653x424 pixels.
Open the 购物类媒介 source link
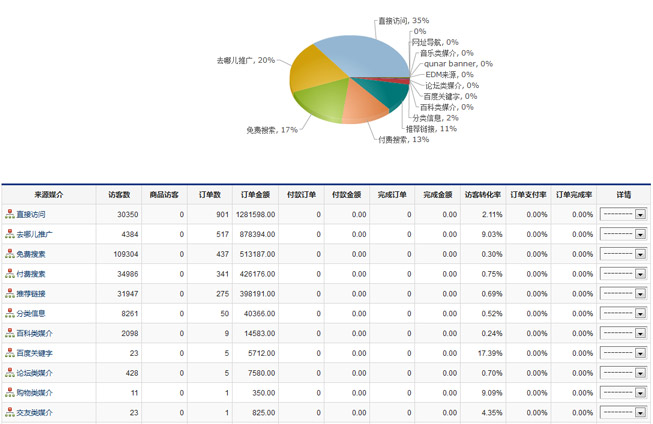pyautogui.click(x=35, y=393)
